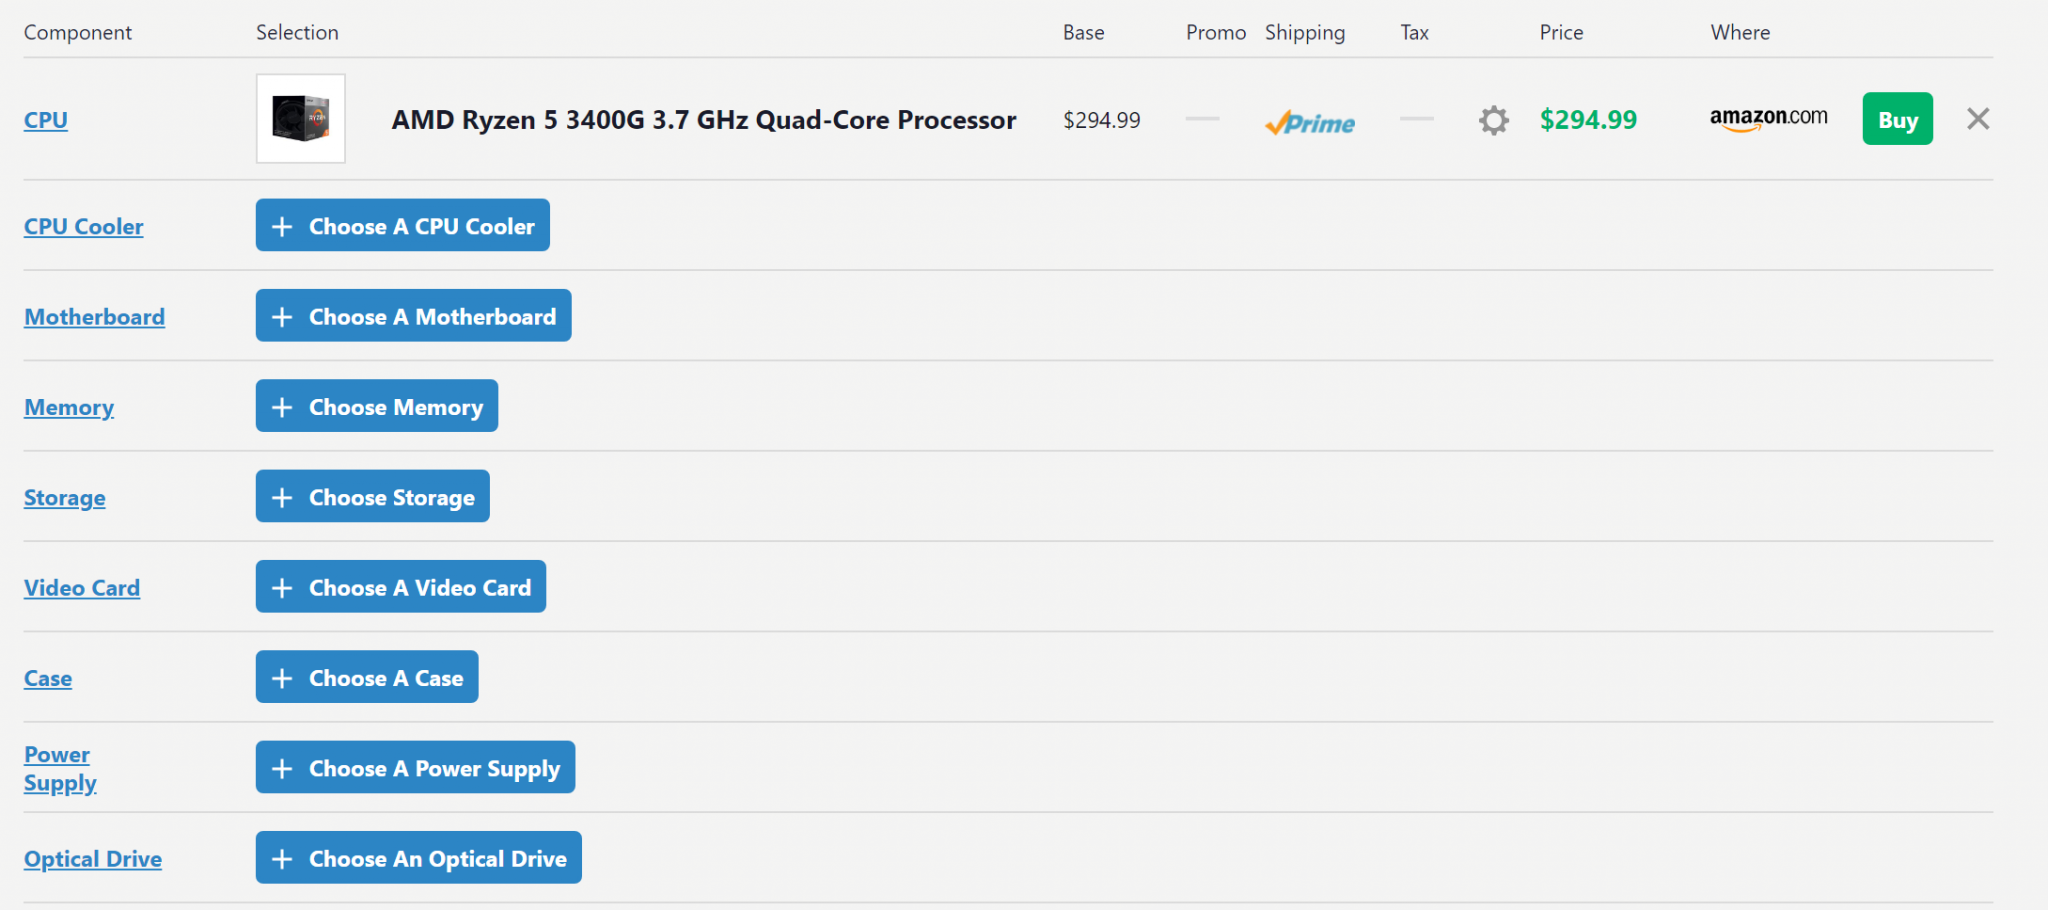Open the CPU component link
The image size is (2048, 910).
(46, 120)
